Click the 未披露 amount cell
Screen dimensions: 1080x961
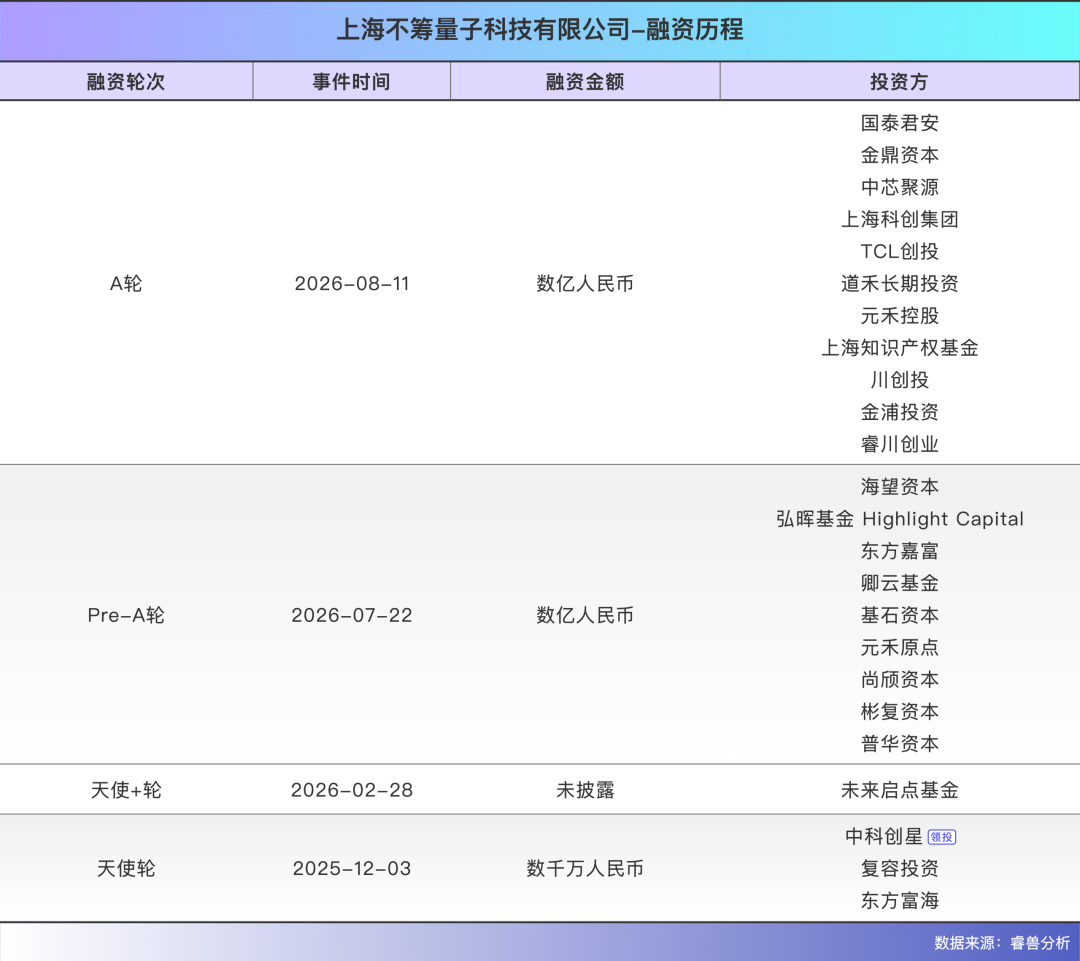585,789
